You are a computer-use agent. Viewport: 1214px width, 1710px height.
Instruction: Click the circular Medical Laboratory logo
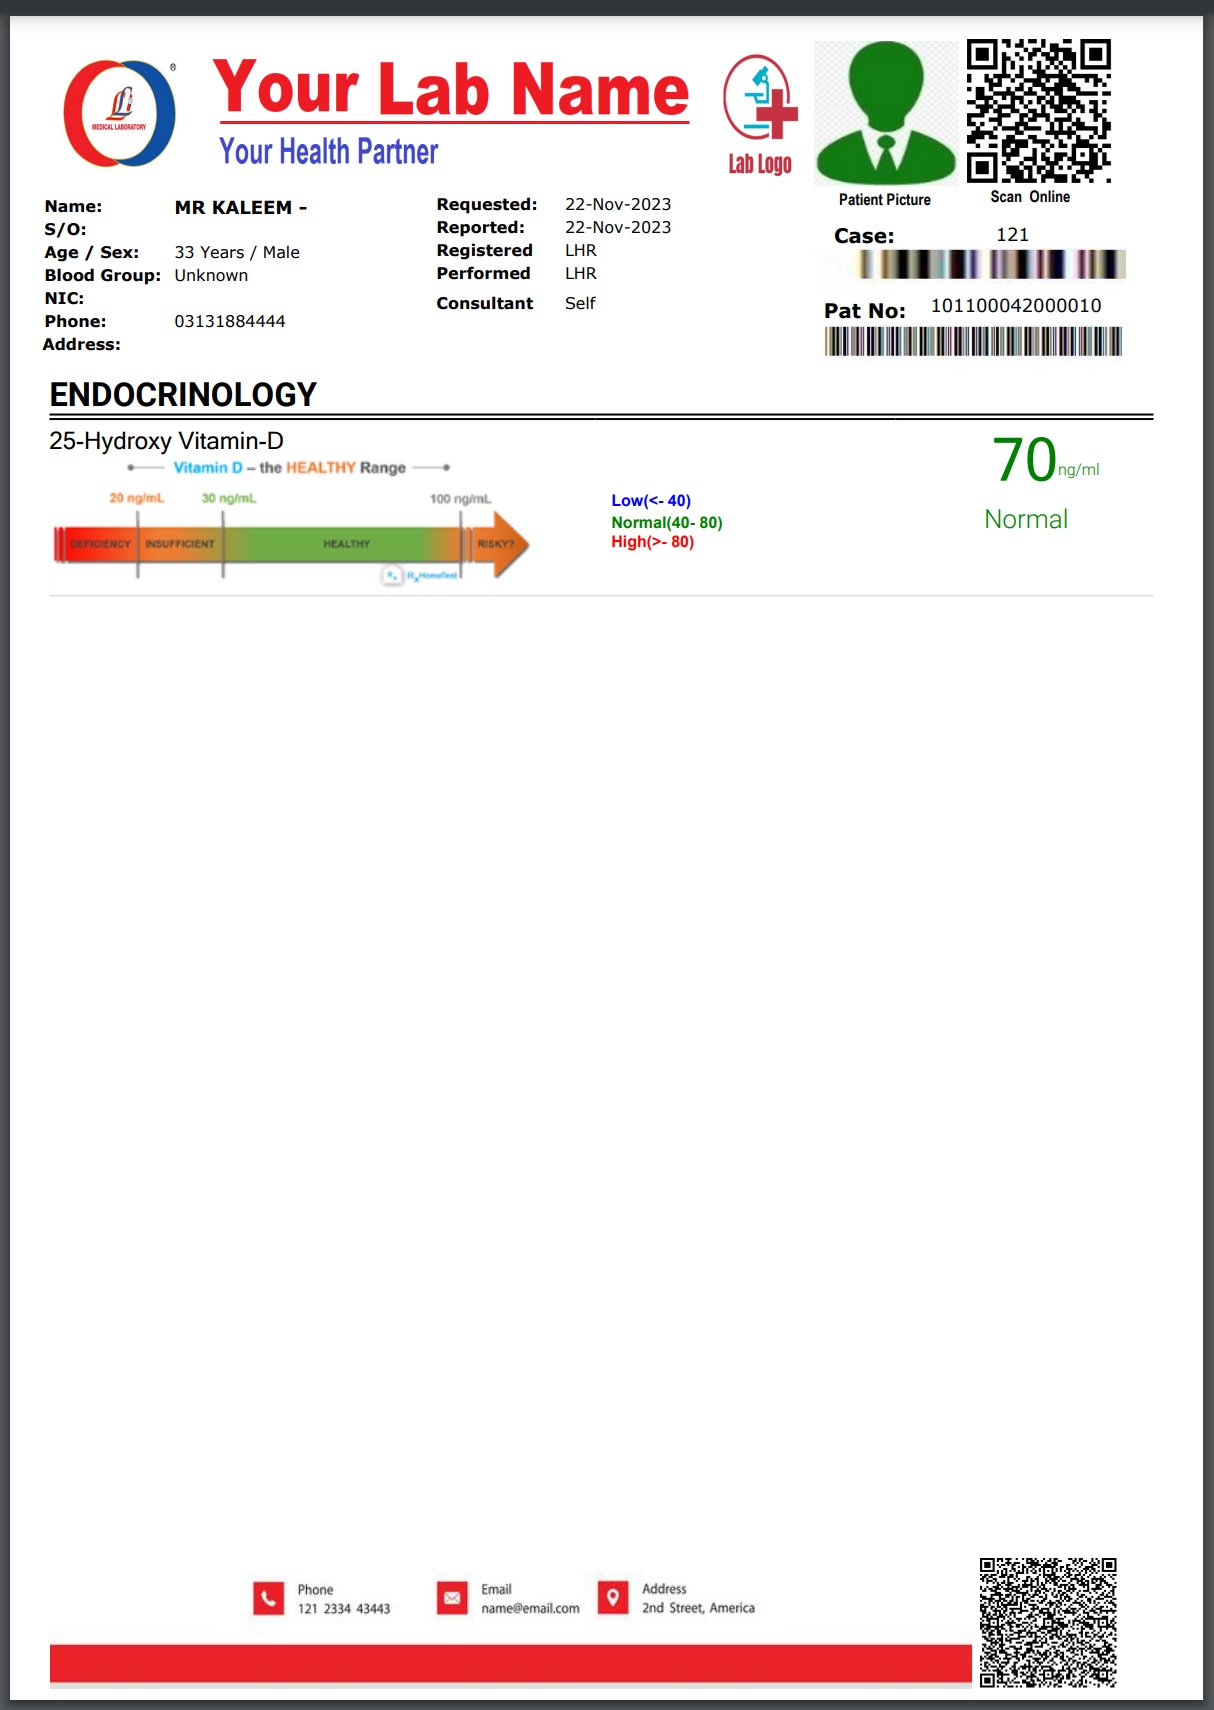pos(120,113)
